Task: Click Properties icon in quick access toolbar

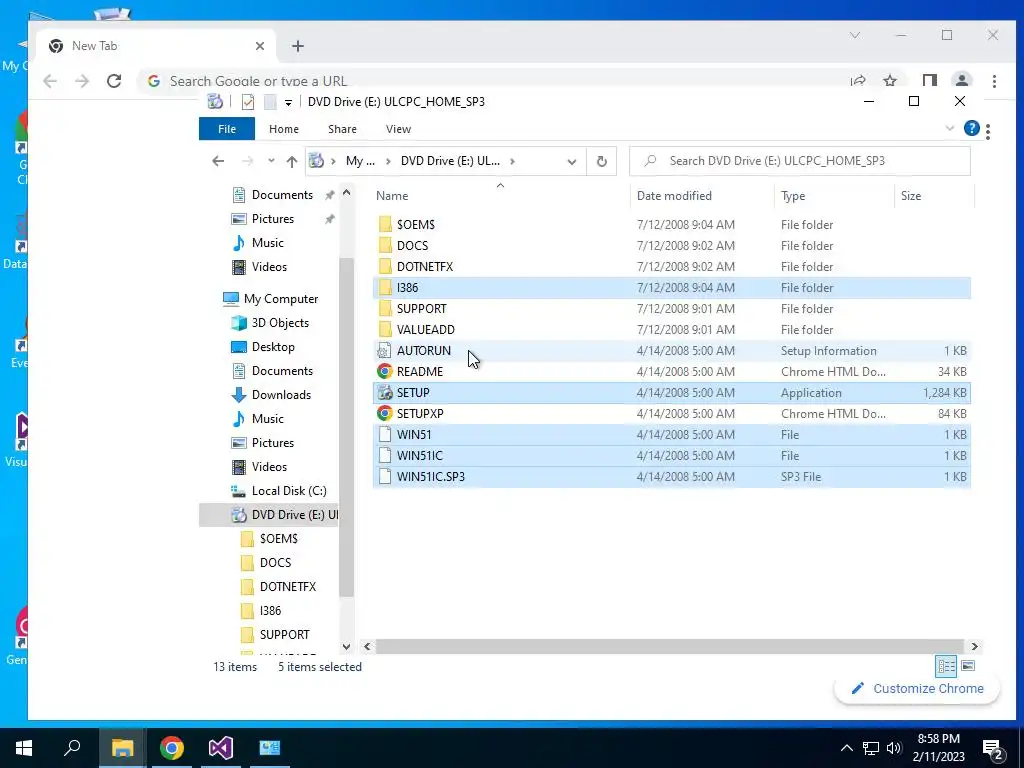Action: pyautogui.click(x=248, y=102)
